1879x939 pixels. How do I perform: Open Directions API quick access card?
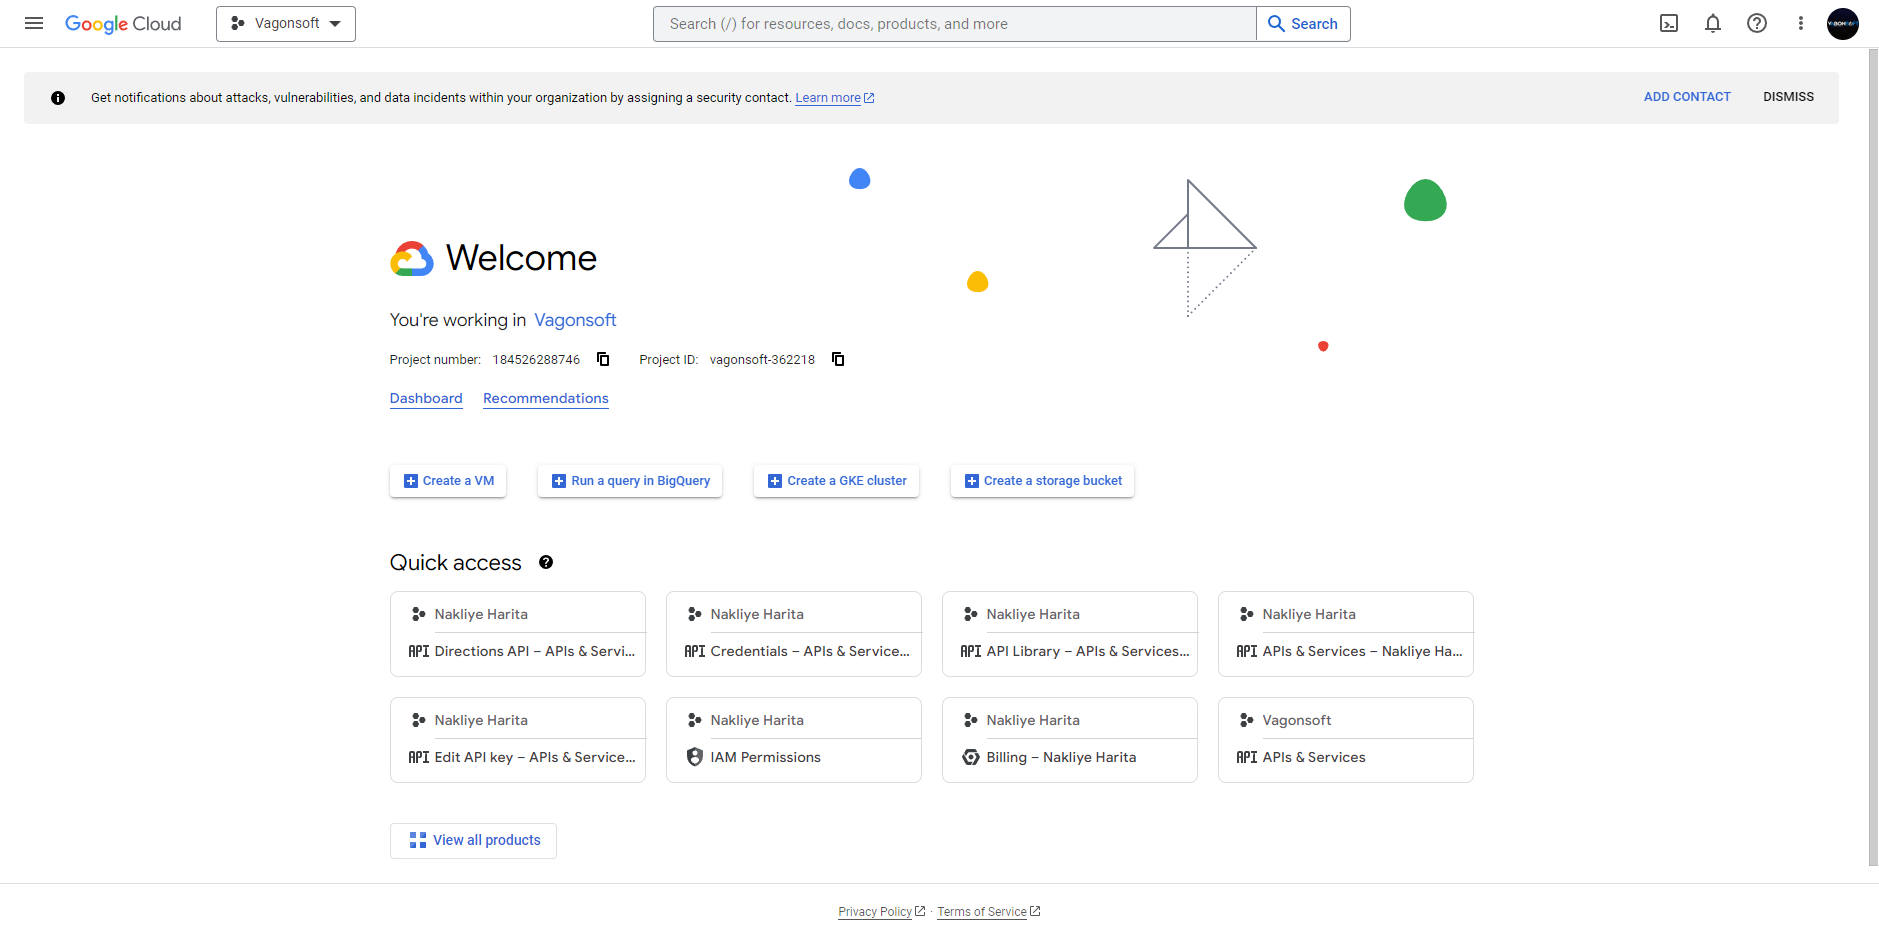click(518, 634)
